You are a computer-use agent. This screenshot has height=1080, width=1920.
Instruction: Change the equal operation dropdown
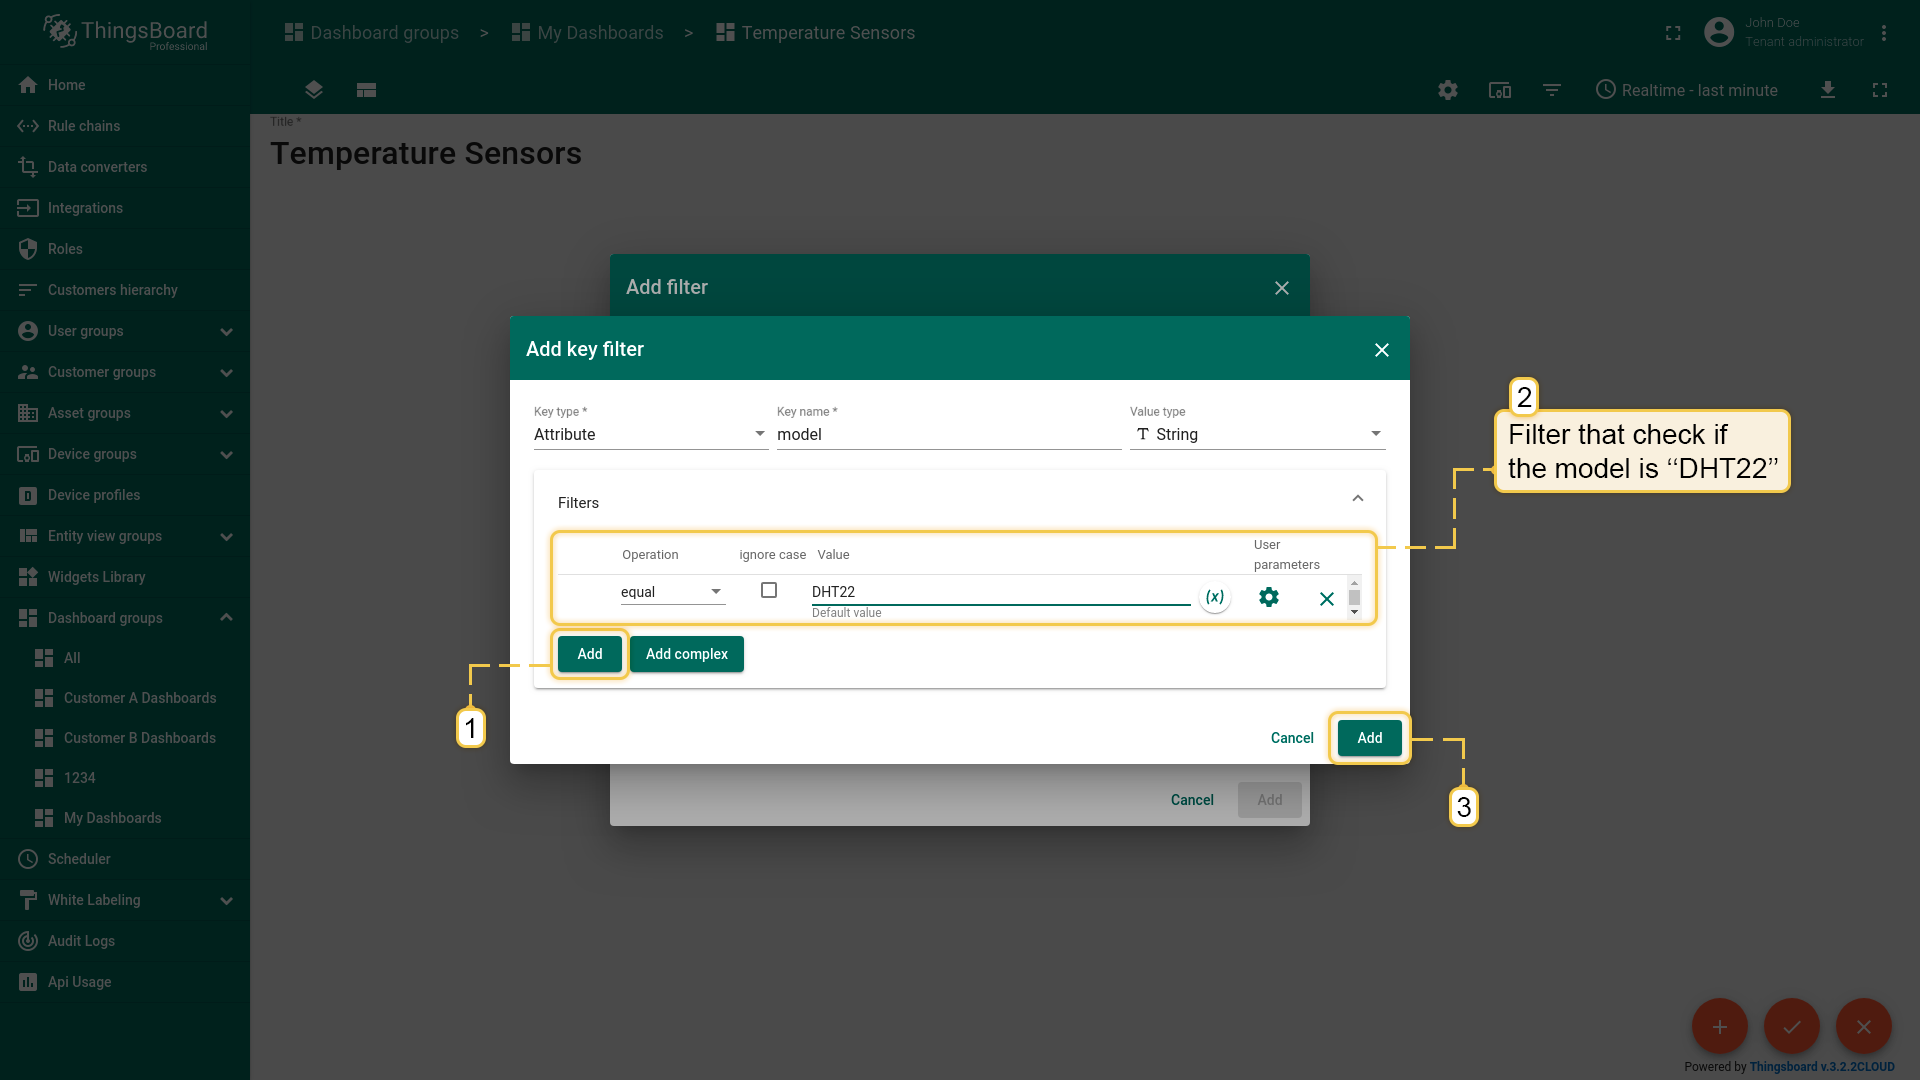[x=672, y=592]
